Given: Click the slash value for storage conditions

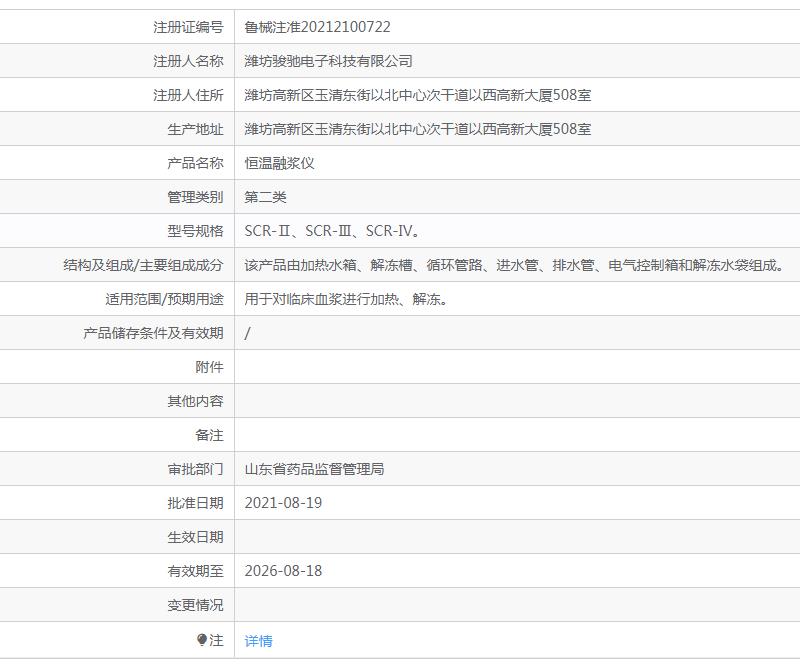Looking at the screenshot, I should (x=247, y=333).
